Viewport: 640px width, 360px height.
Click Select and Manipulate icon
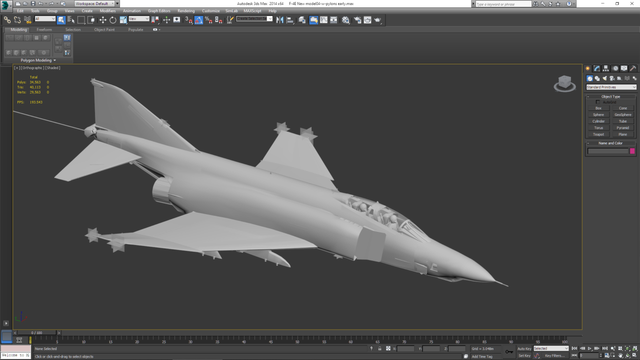(166, 20)
